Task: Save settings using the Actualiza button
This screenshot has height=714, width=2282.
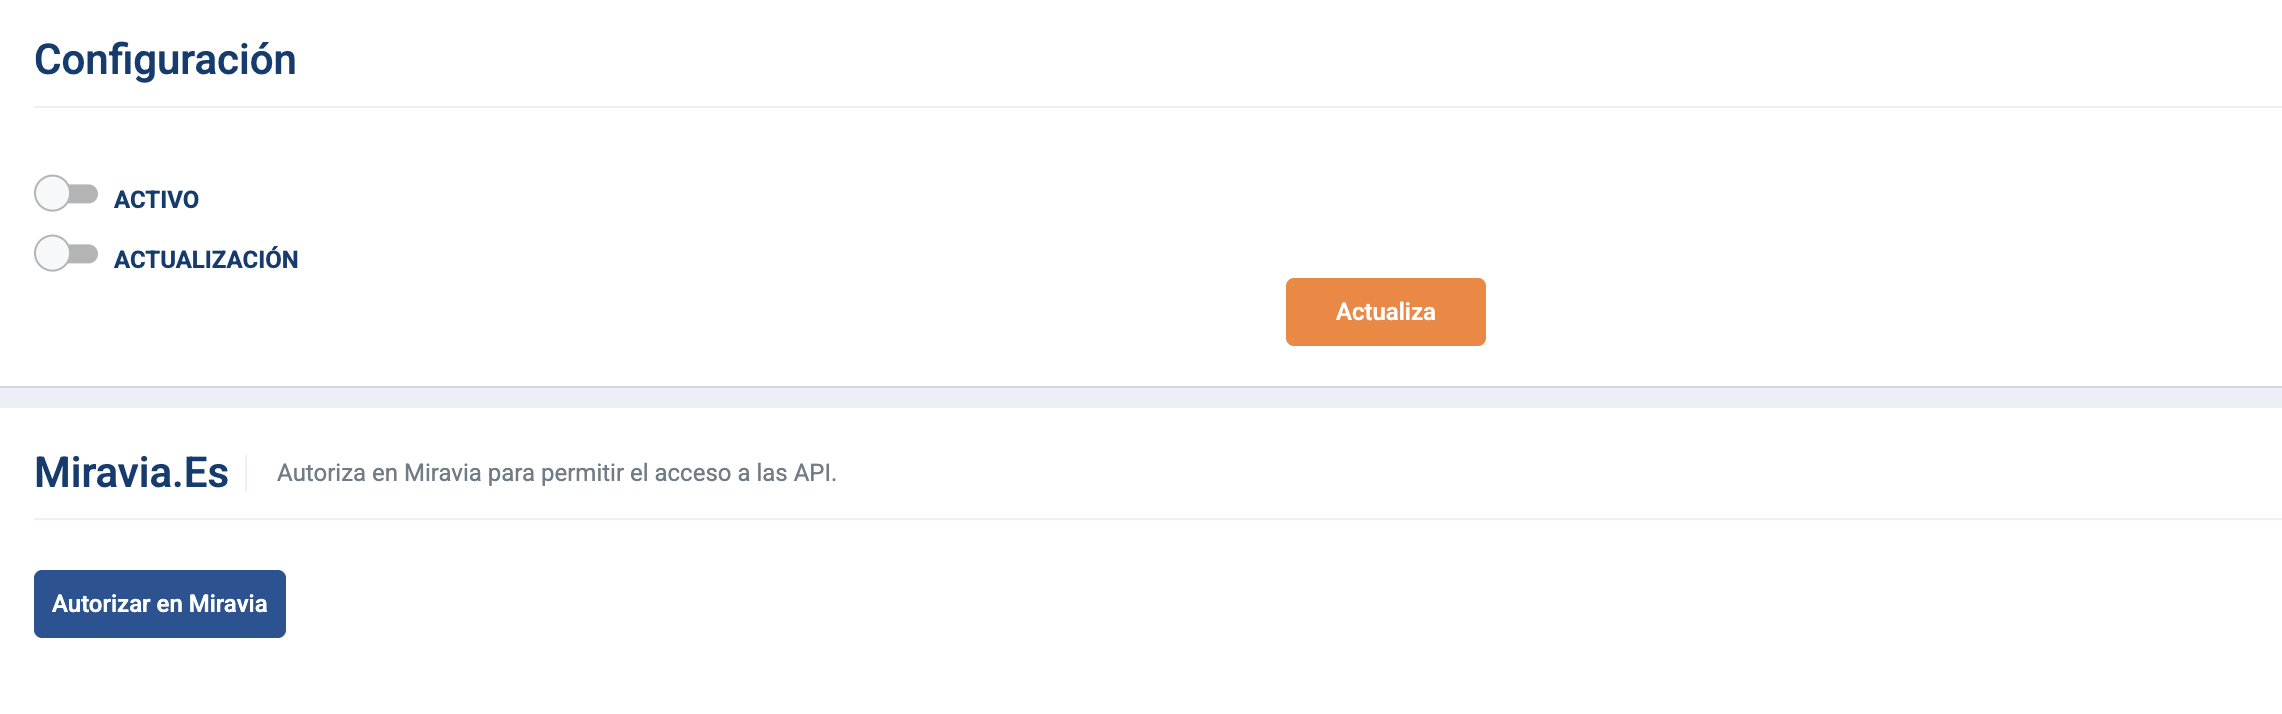Action: pos(1385,312)
